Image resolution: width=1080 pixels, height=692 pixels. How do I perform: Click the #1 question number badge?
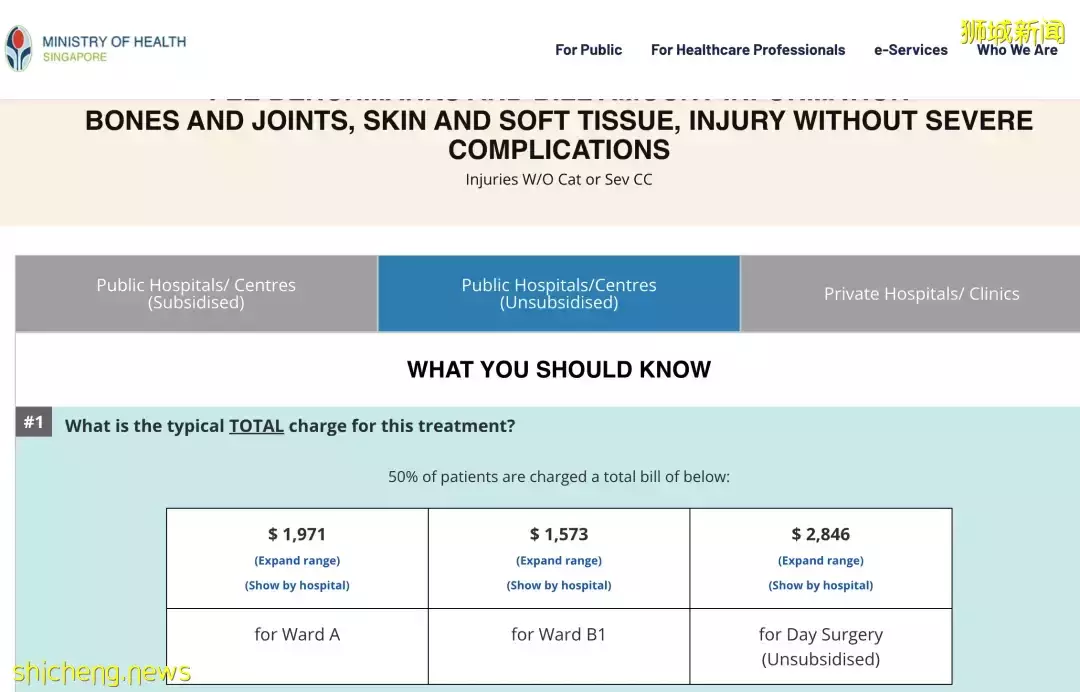click(x=34, y=423)
